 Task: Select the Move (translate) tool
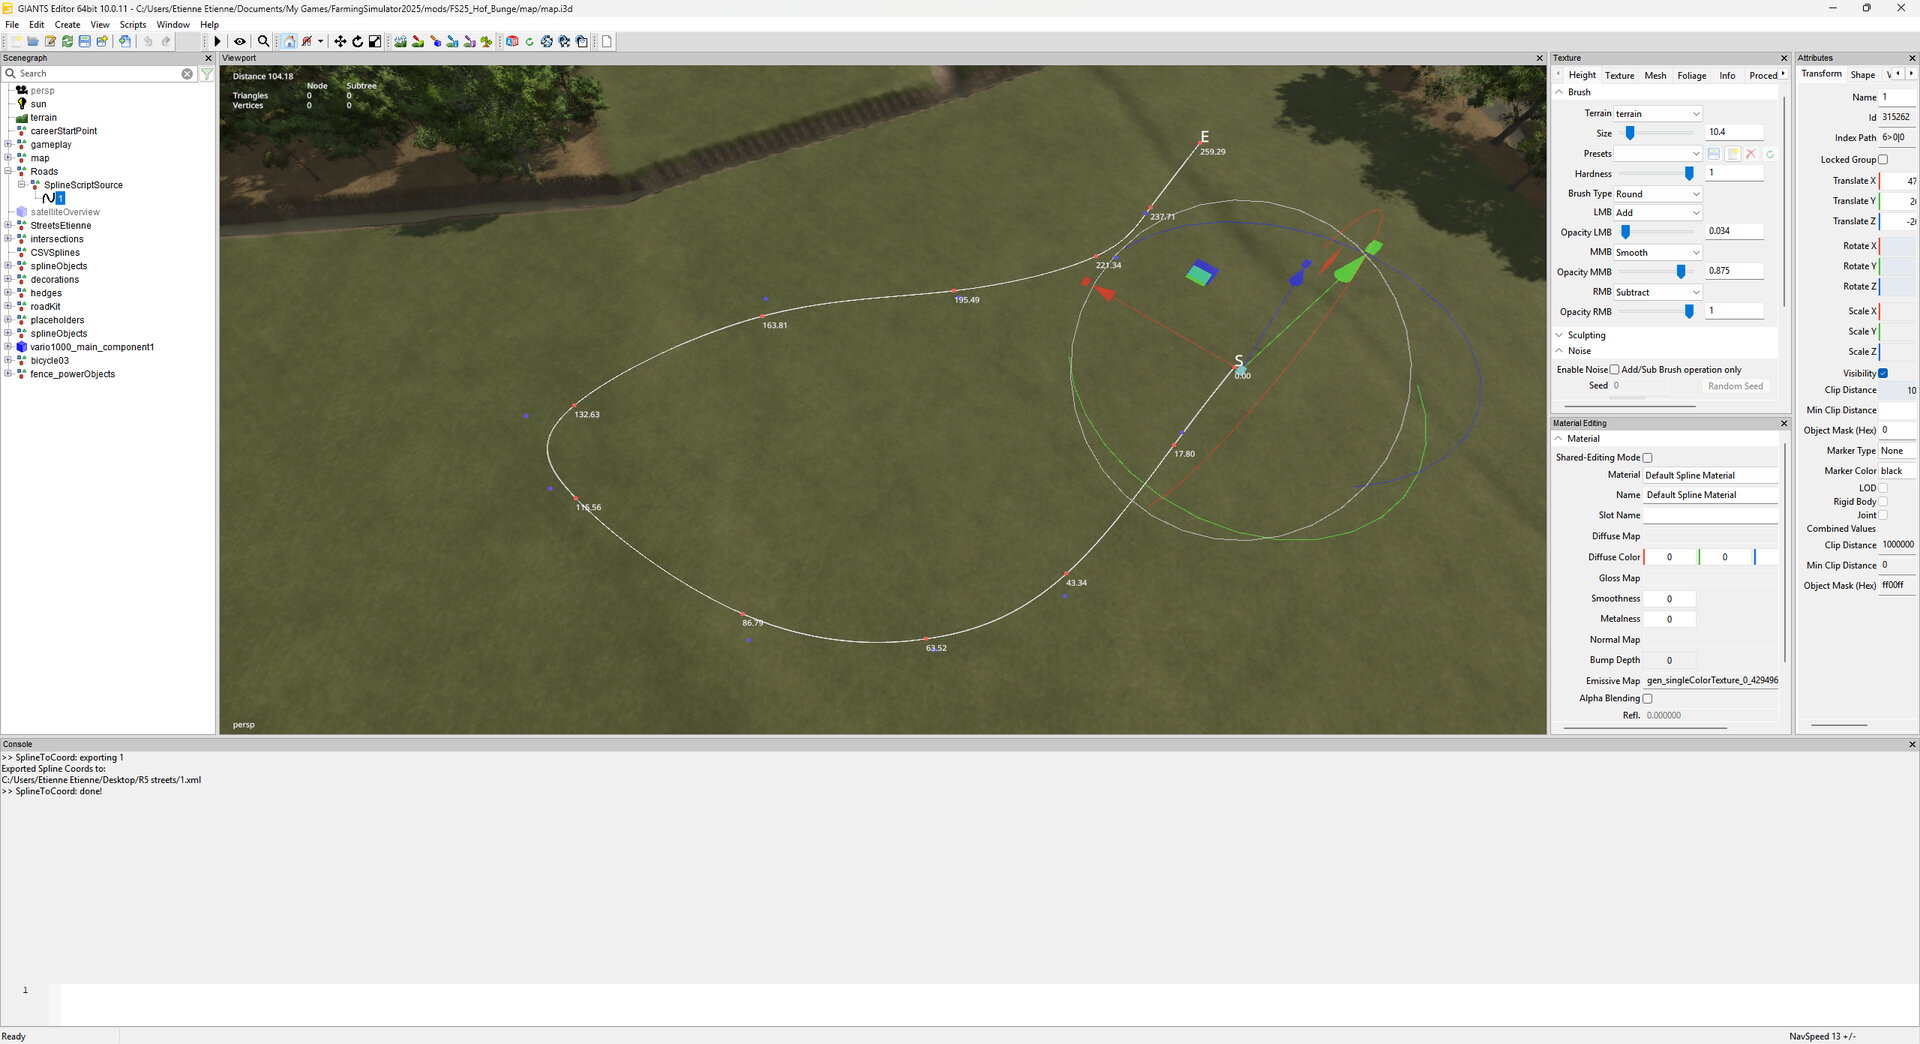coord(340,42)
